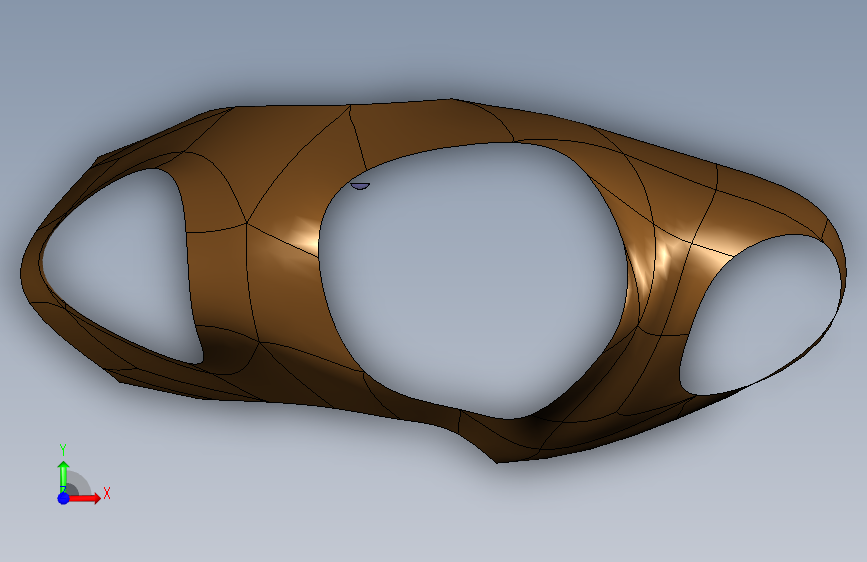Click the blue Z axis ball on the triad
This screenshot has width=867, height=562.
click(x=64, y=498)
